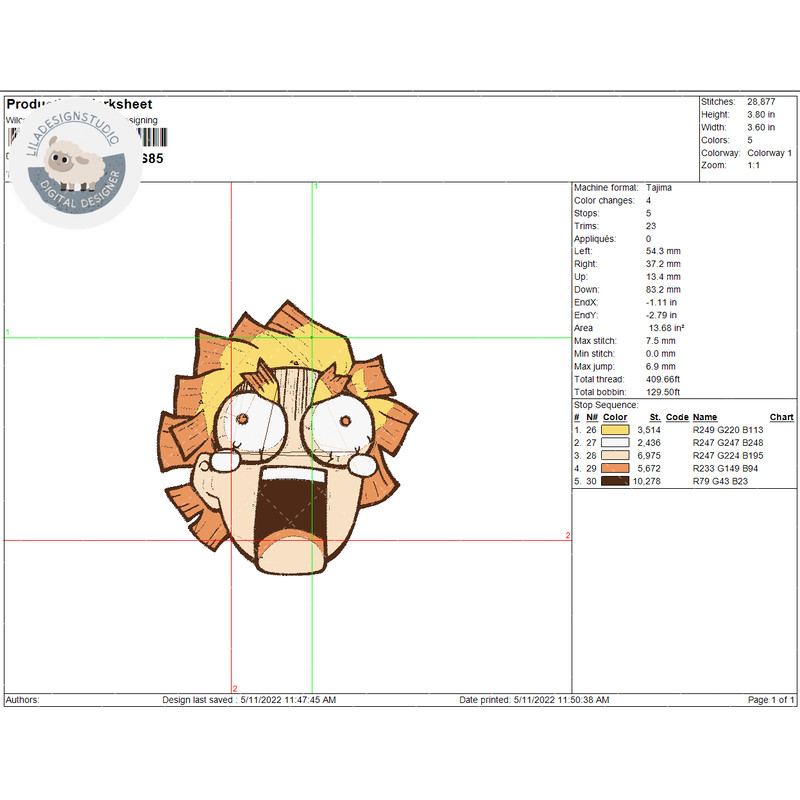The width and height of the screenshot is (800, 800).
Task: Click the barcode strip under the worksheet title
Action: pyautogui.click(x=150, y=137)
